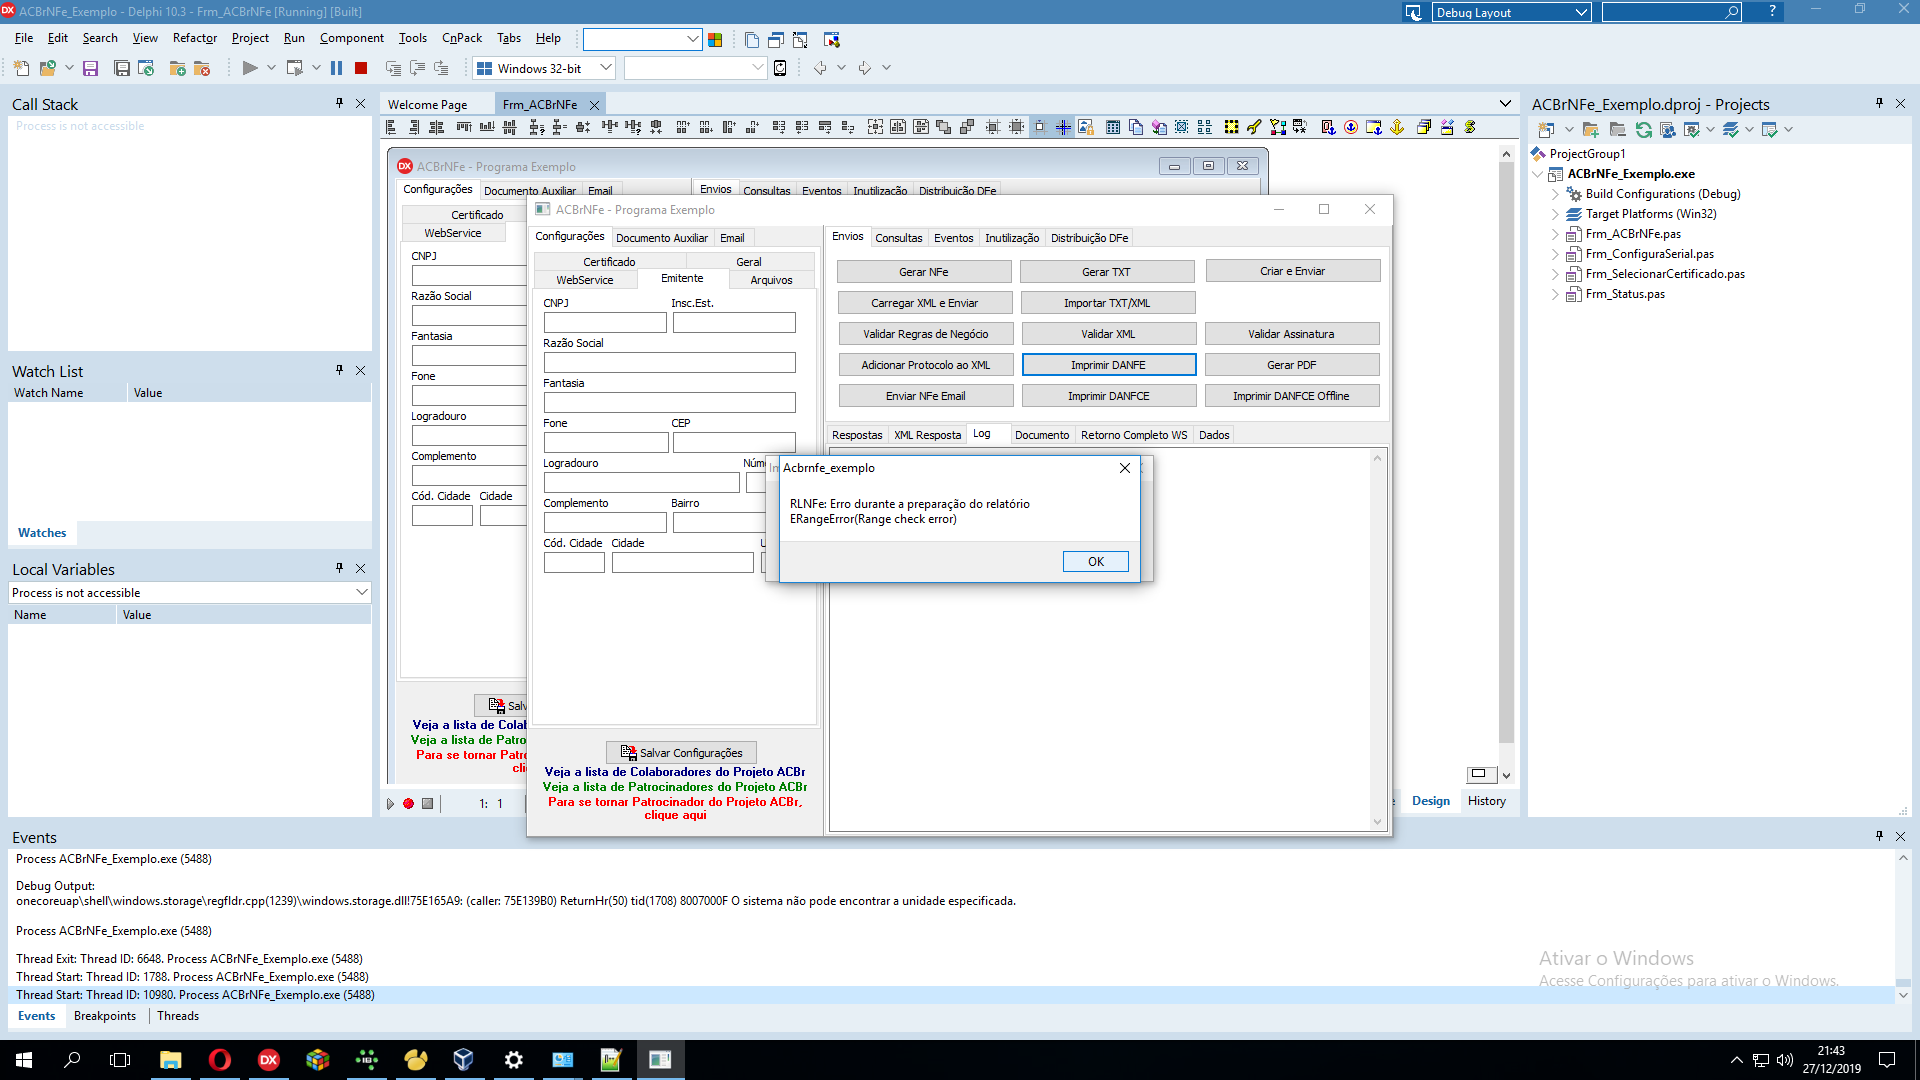The image size is (1920, 1080).
Task: Click the Save All toolbar icon
Action: tap(121, 68)
